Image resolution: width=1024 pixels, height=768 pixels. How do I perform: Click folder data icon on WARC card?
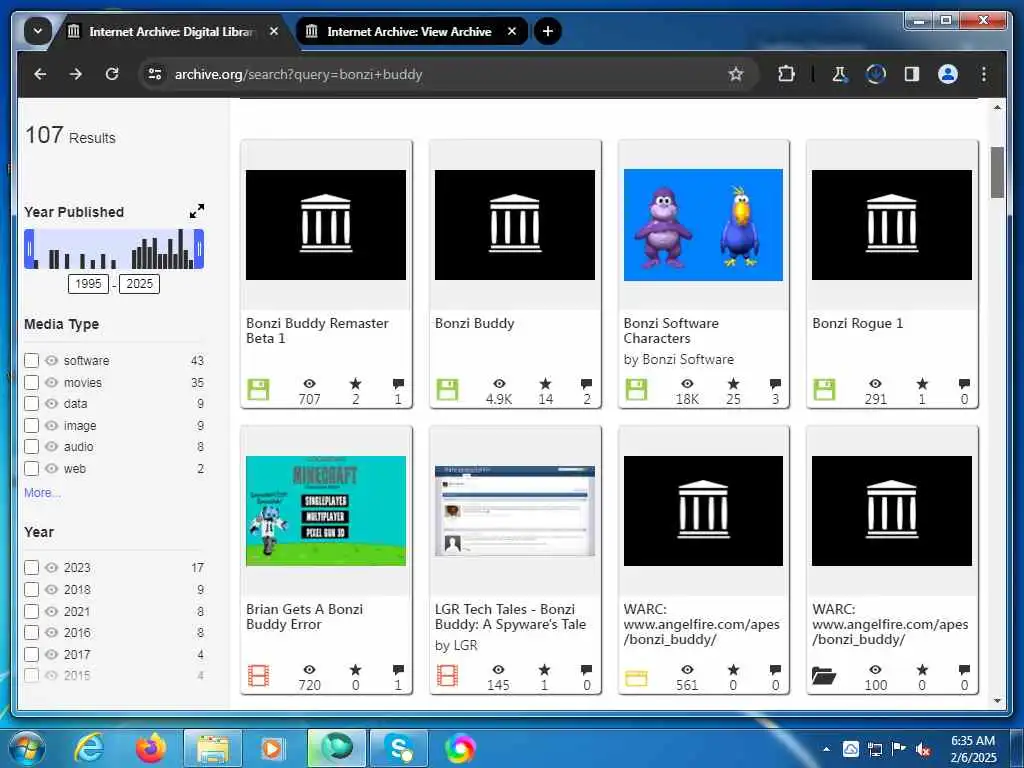(x=824, y=676)
